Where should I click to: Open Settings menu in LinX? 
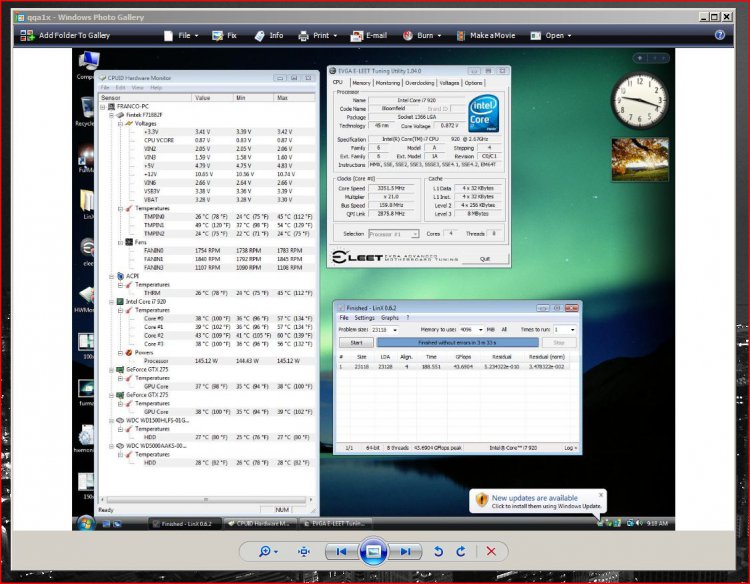364,318
